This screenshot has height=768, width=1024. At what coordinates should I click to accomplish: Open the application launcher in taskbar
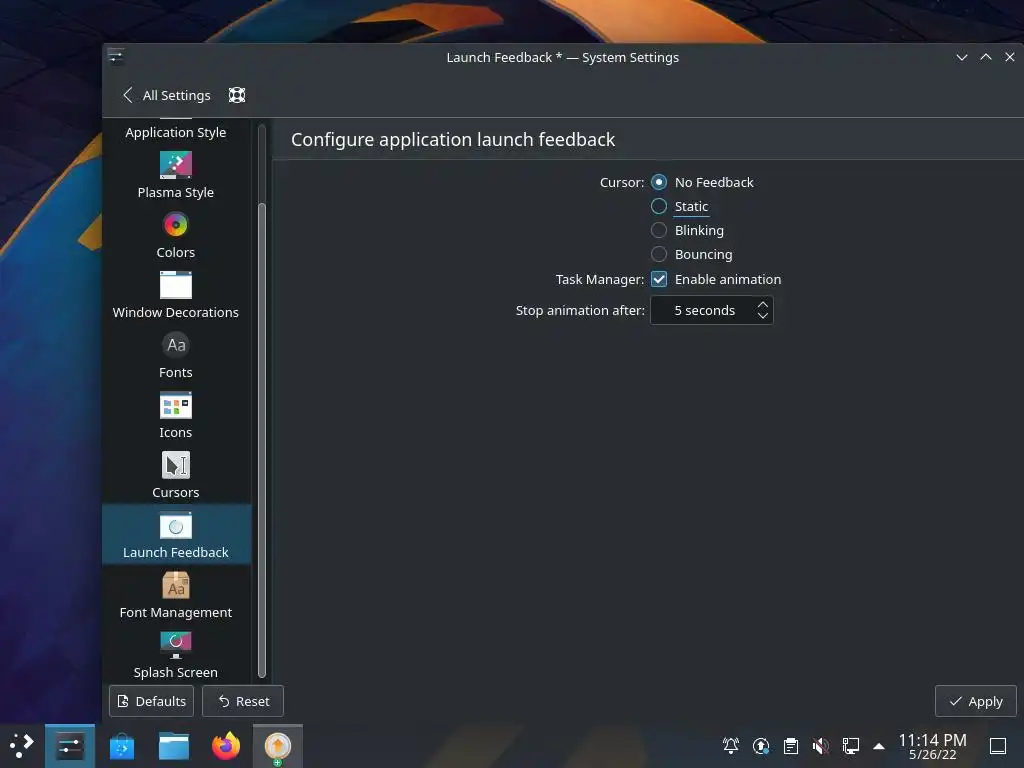pos(21,745)
